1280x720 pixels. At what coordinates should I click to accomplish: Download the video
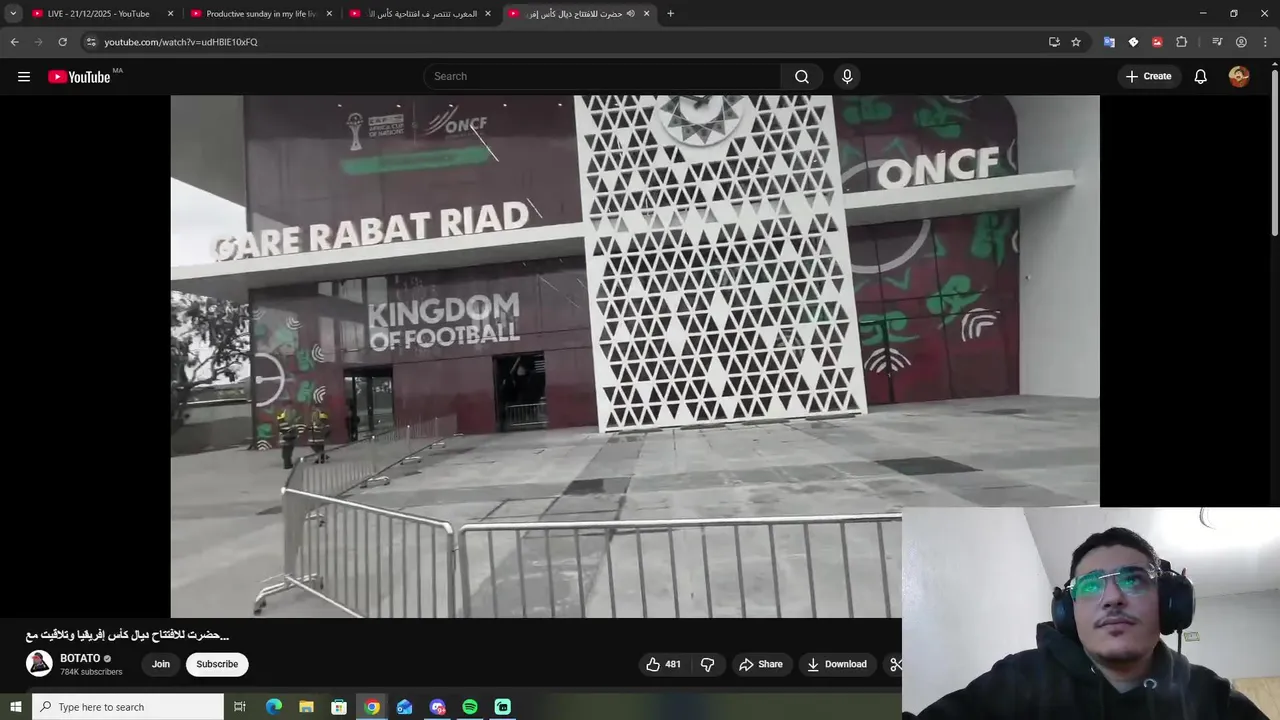837,664
